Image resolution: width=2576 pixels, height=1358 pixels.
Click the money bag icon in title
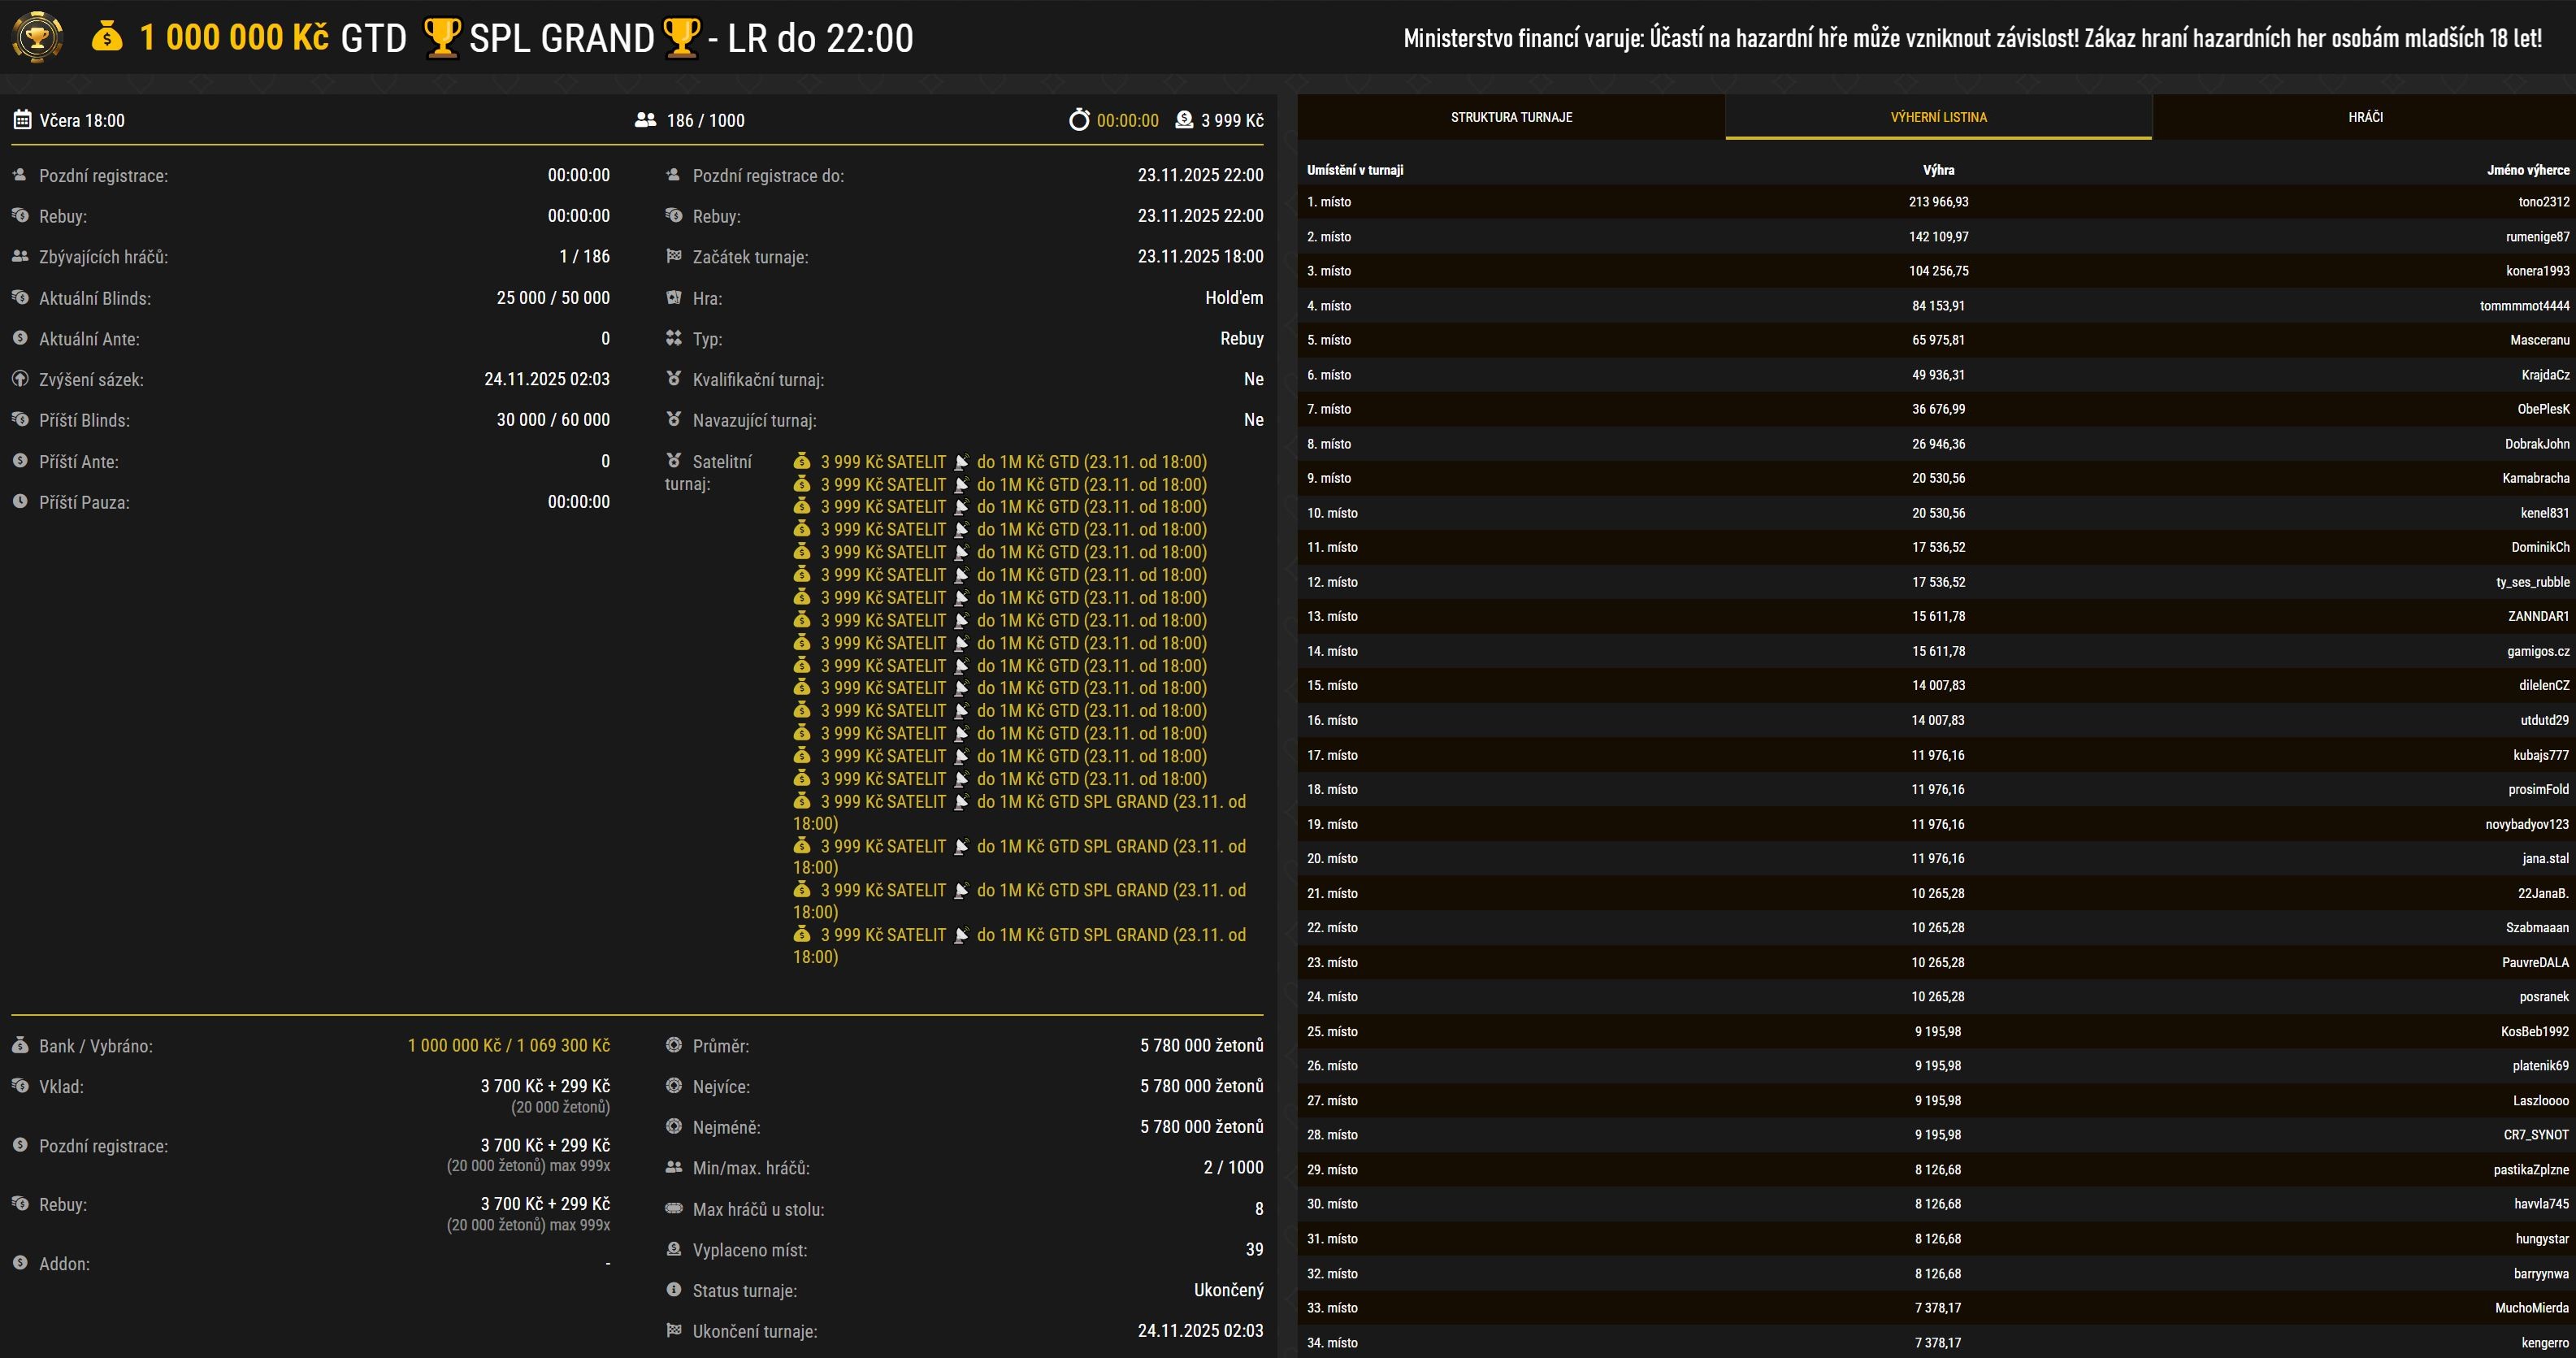107,38
